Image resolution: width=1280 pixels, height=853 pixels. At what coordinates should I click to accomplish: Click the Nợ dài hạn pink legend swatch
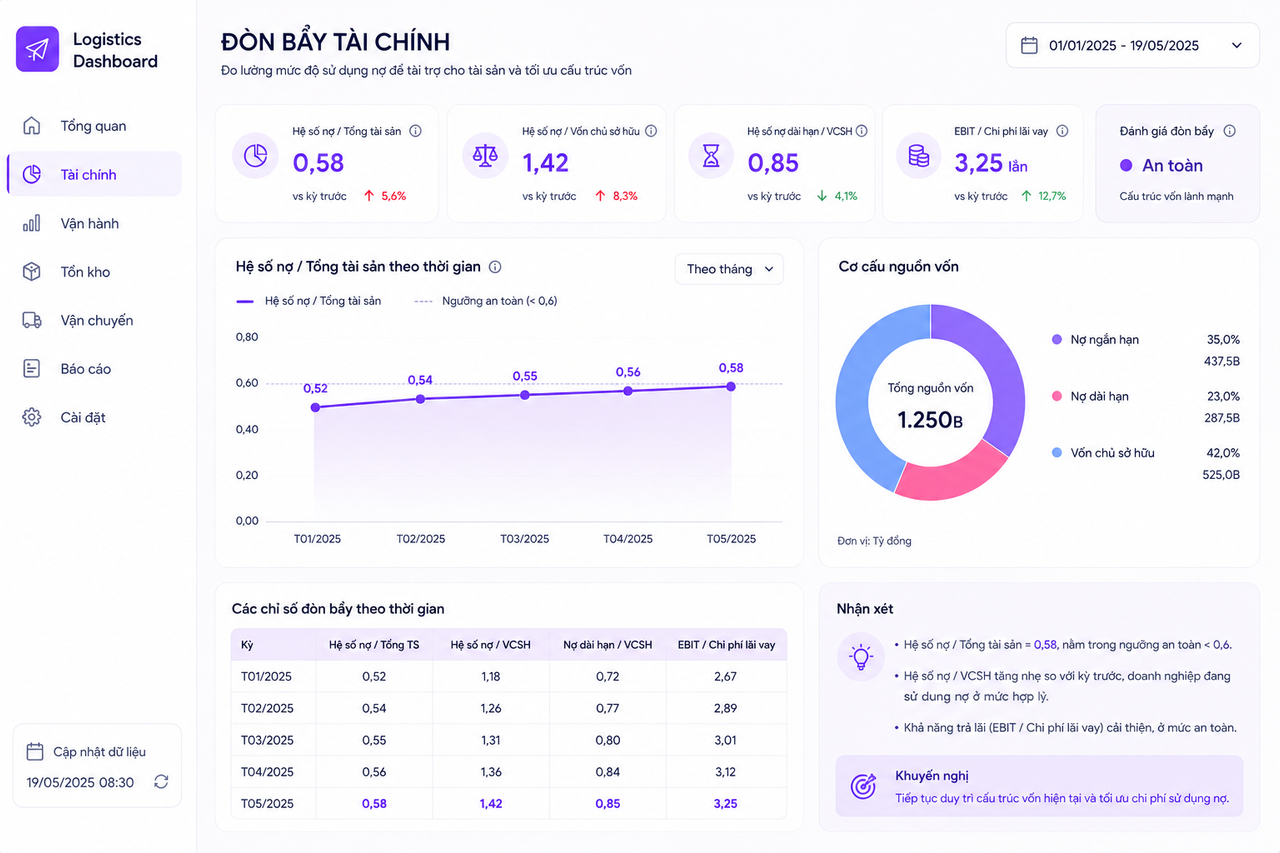click(x=1057, y=396)
